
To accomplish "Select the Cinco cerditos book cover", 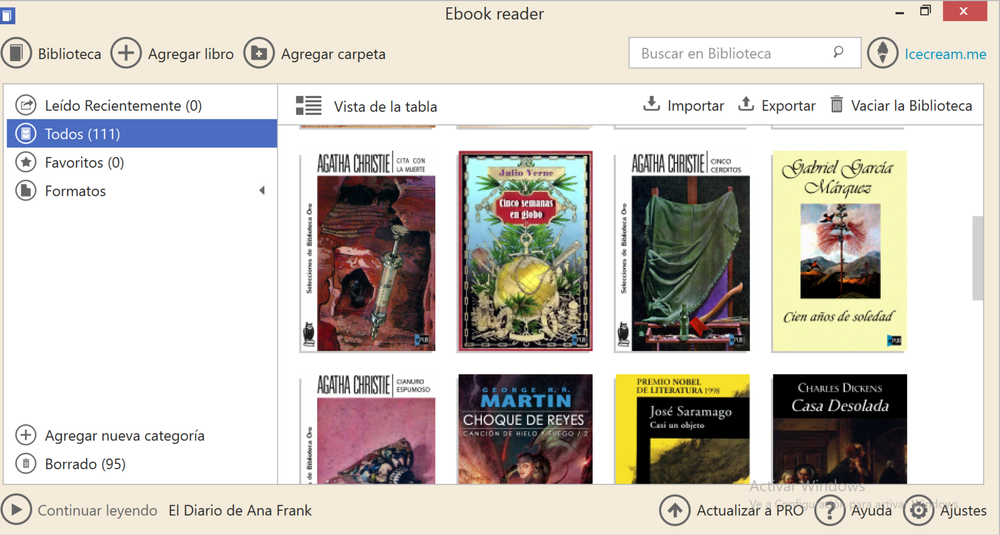I will (x=682, y=251).
